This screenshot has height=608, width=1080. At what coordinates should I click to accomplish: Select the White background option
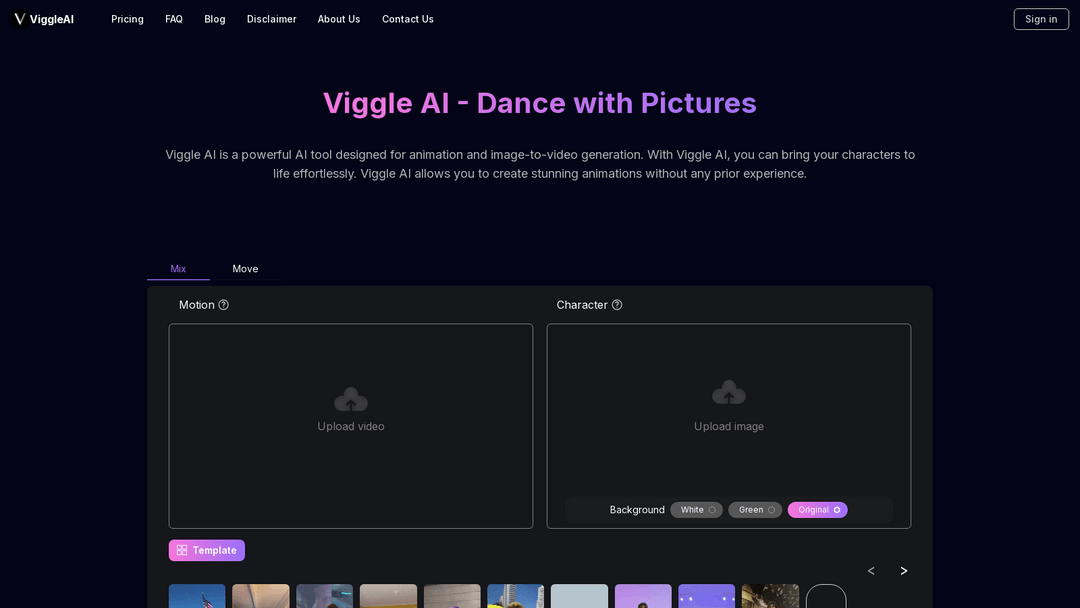point(696,509)
